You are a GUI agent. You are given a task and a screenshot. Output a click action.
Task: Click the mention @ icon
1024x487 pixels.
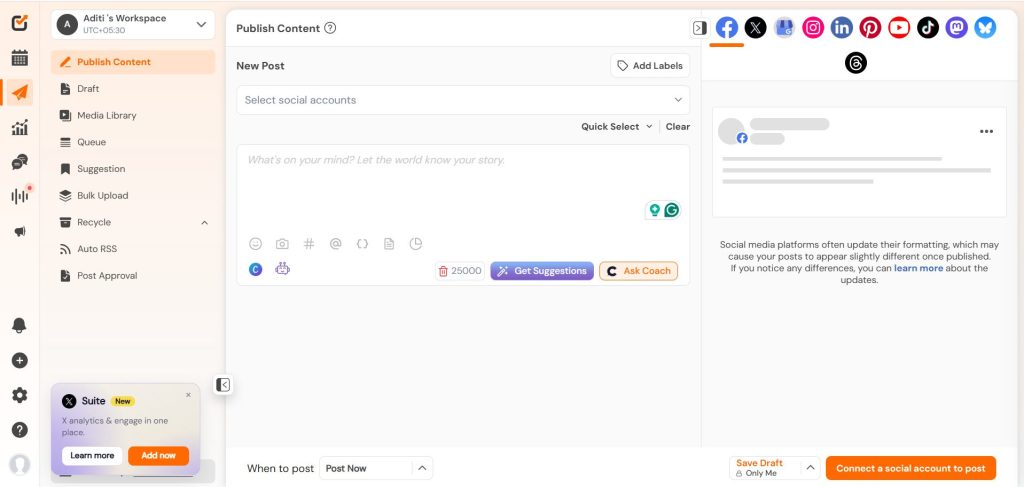tap(336, 244)
